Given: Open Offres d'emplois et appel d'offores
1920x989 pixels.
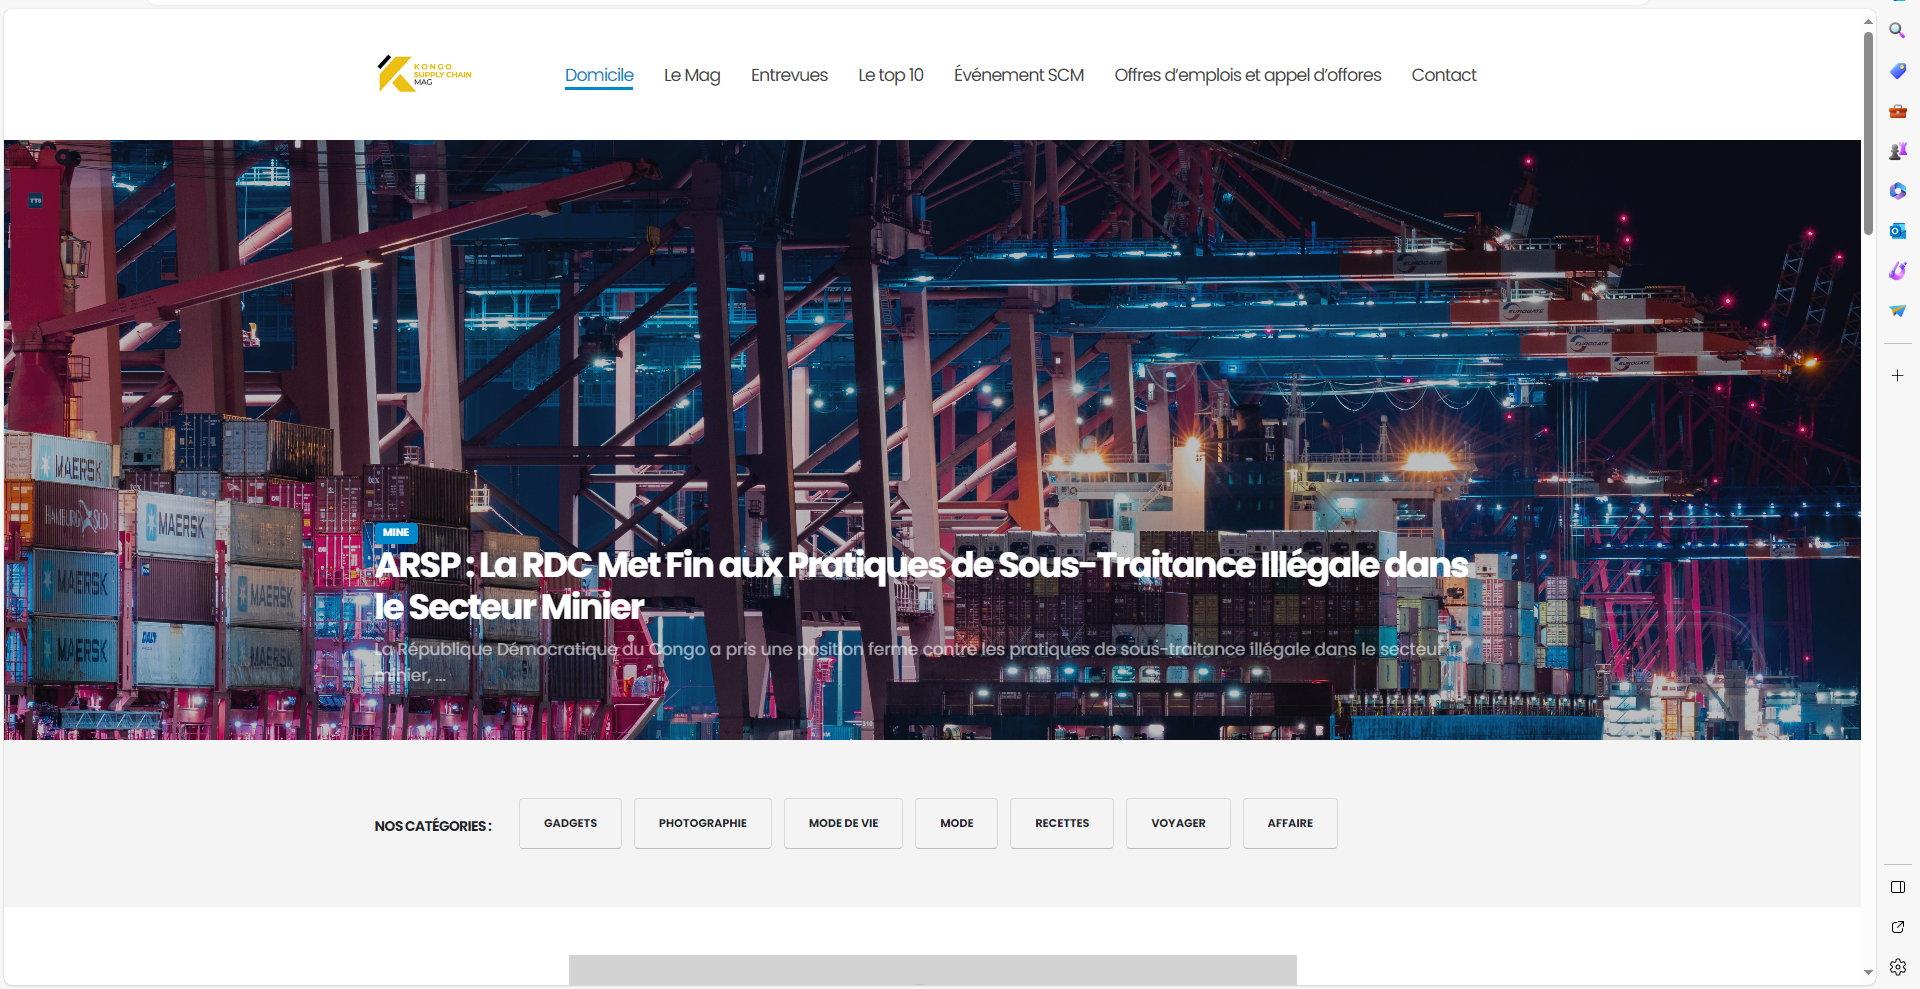Looking at the screenshot, I should click(x=1248, y=75).
